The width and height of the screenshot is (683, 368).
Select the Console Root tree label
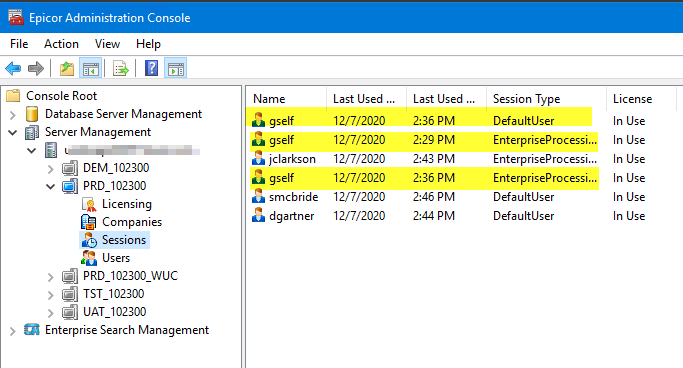(x=61, y=95)
